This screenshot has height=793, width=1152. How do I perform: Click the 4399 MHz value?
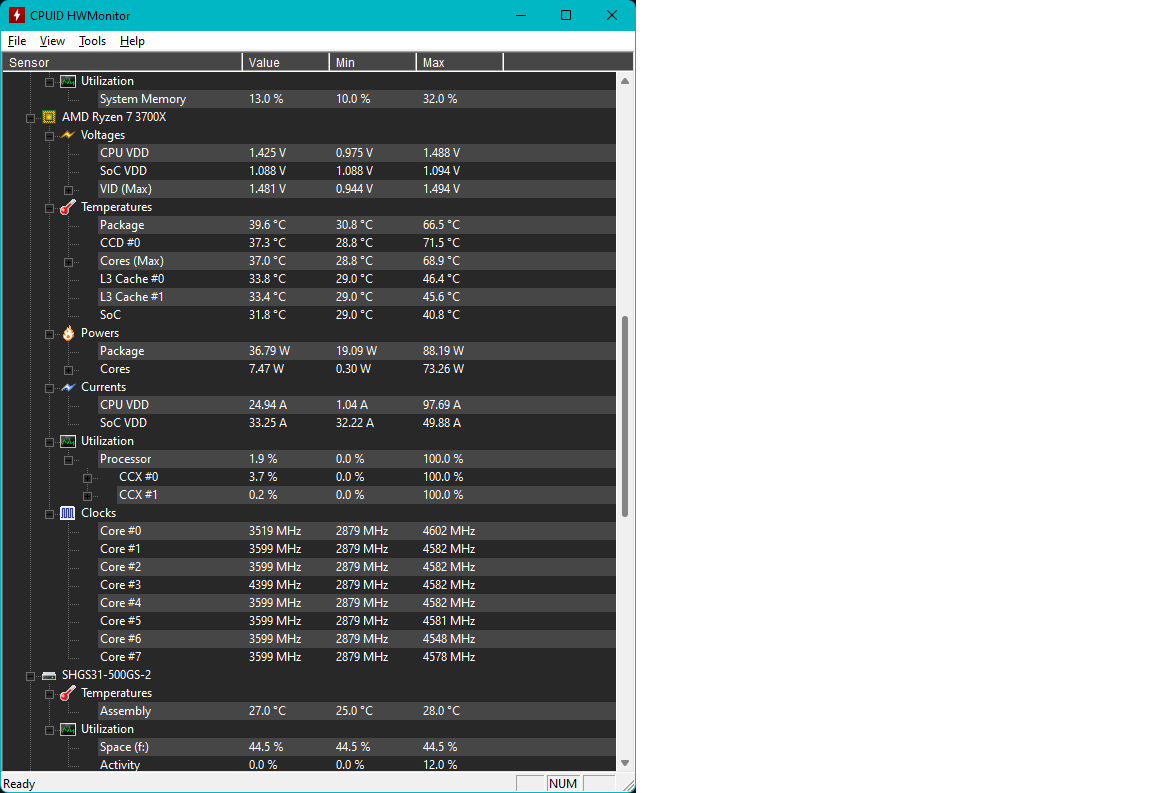pyautogui.click(x=275, y=585)
